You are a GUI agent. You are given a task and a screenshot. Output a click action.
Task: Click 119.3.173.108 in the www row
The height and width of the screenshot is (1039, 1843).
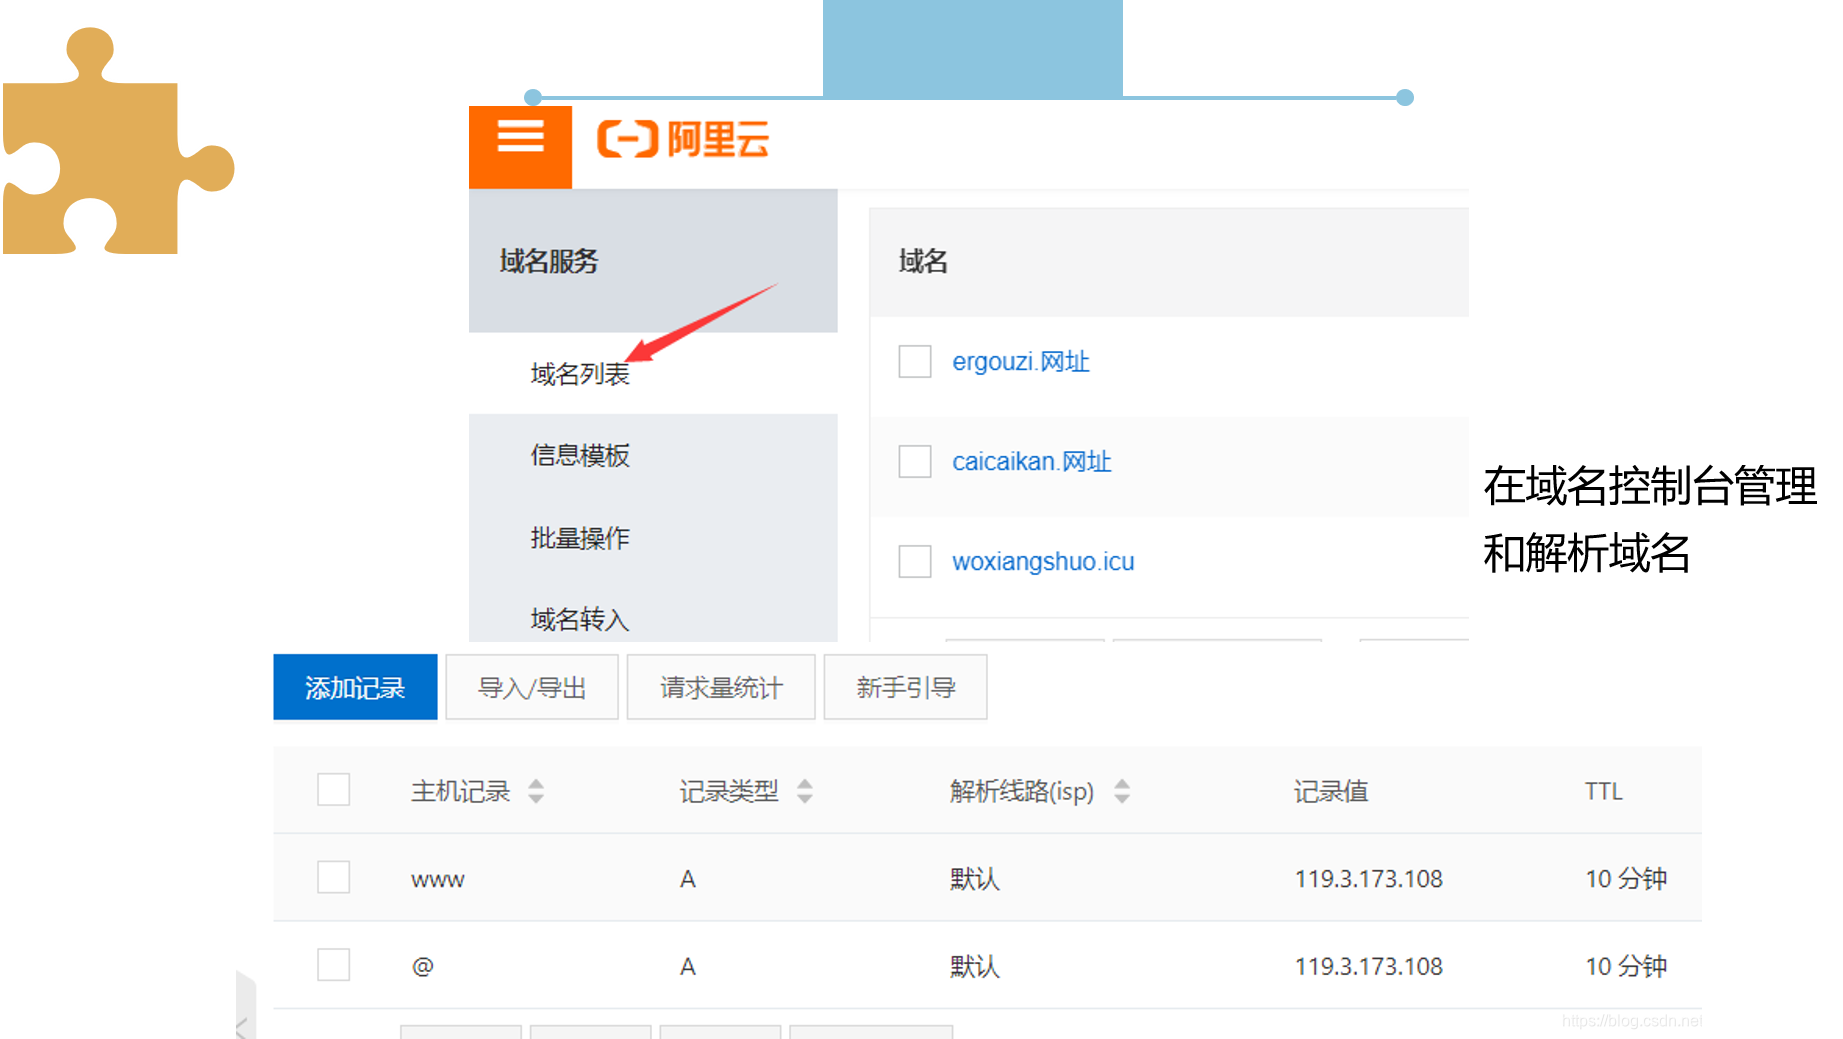click(1369, 879)
